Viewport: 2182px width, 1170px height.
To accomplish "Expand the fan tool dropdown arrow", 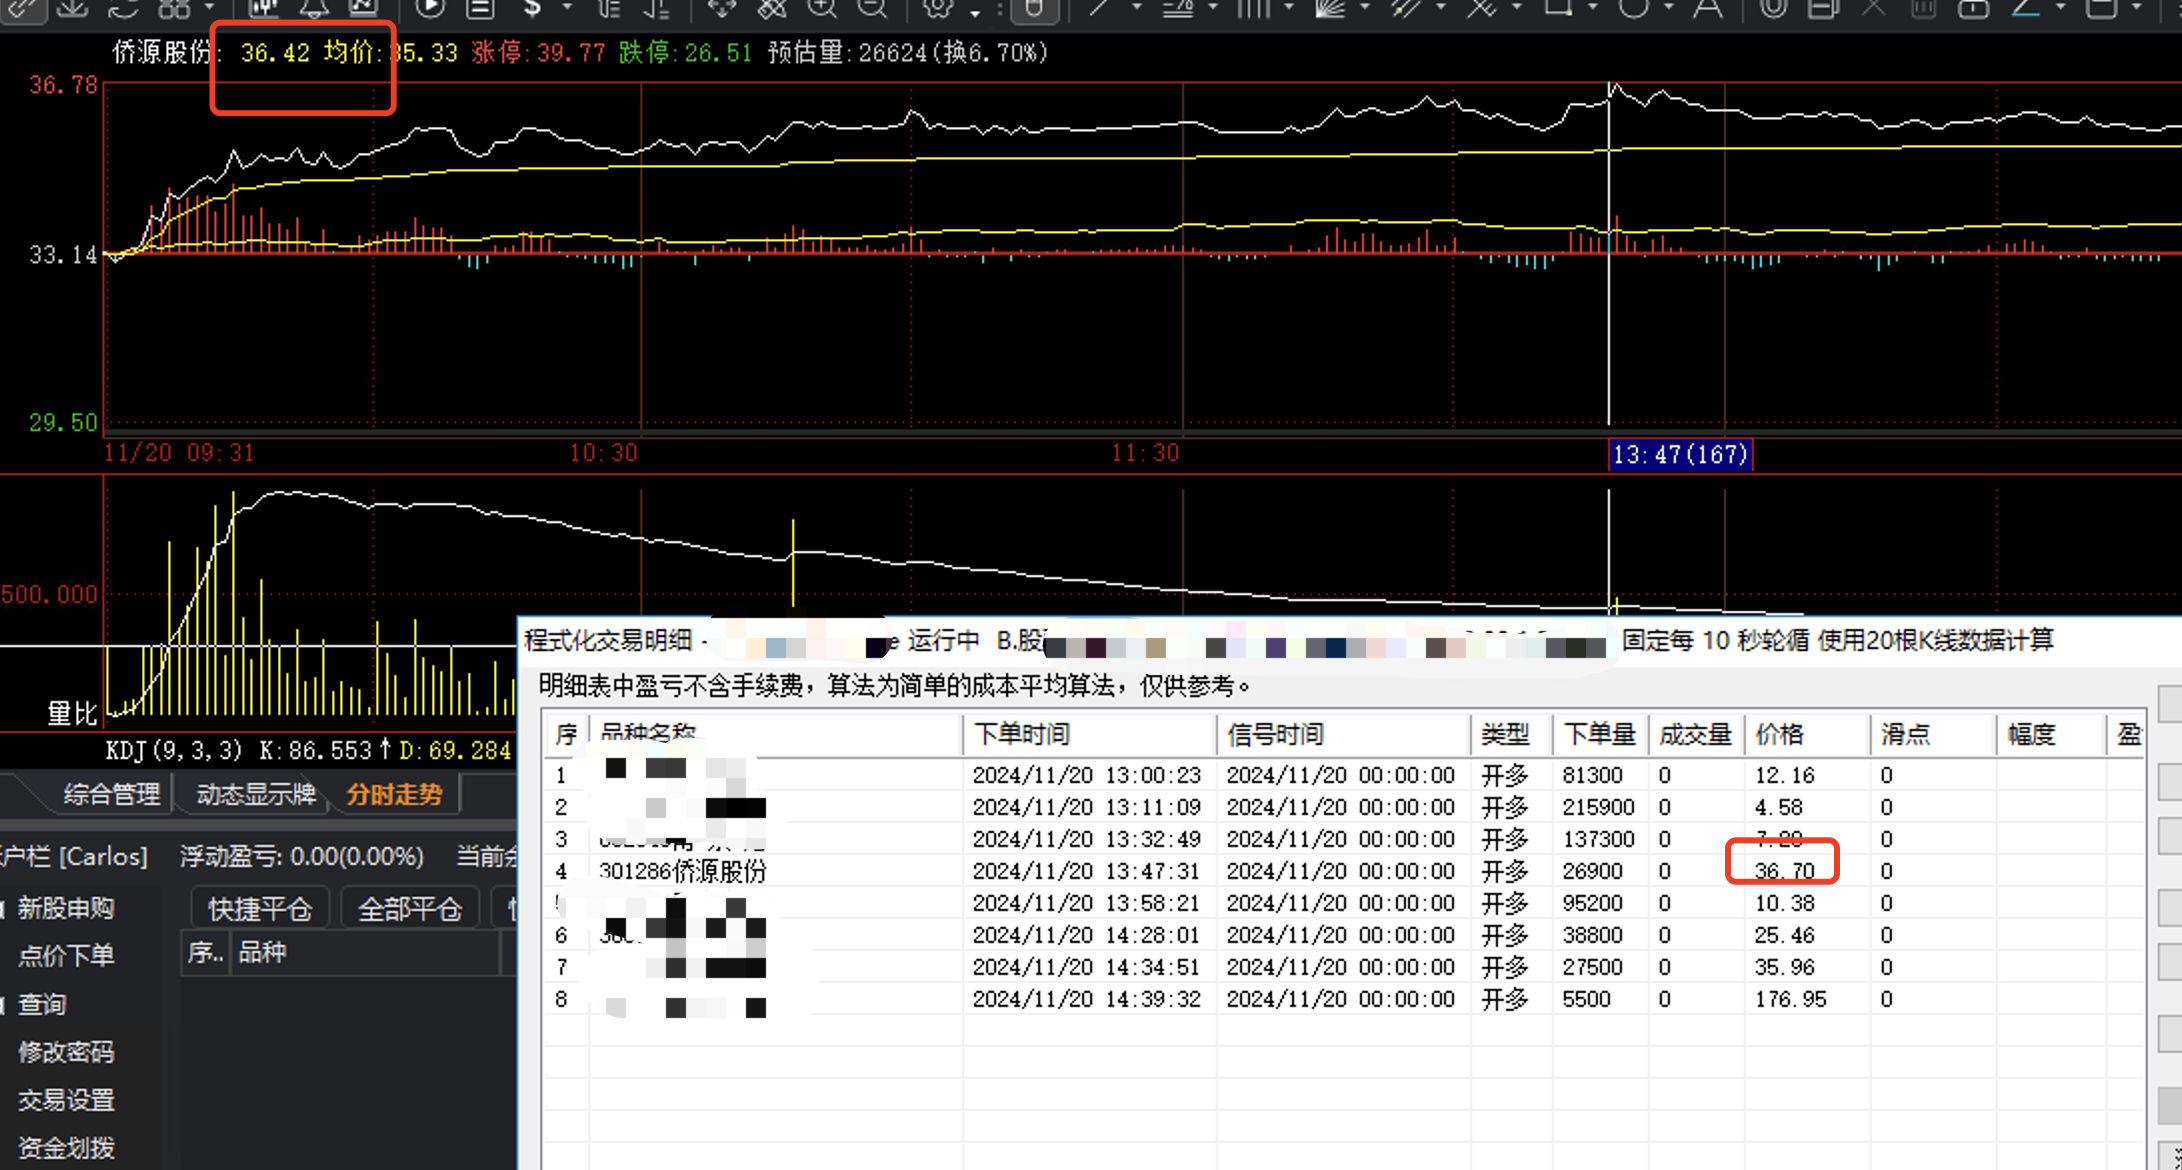I will tap(1364, 8).
